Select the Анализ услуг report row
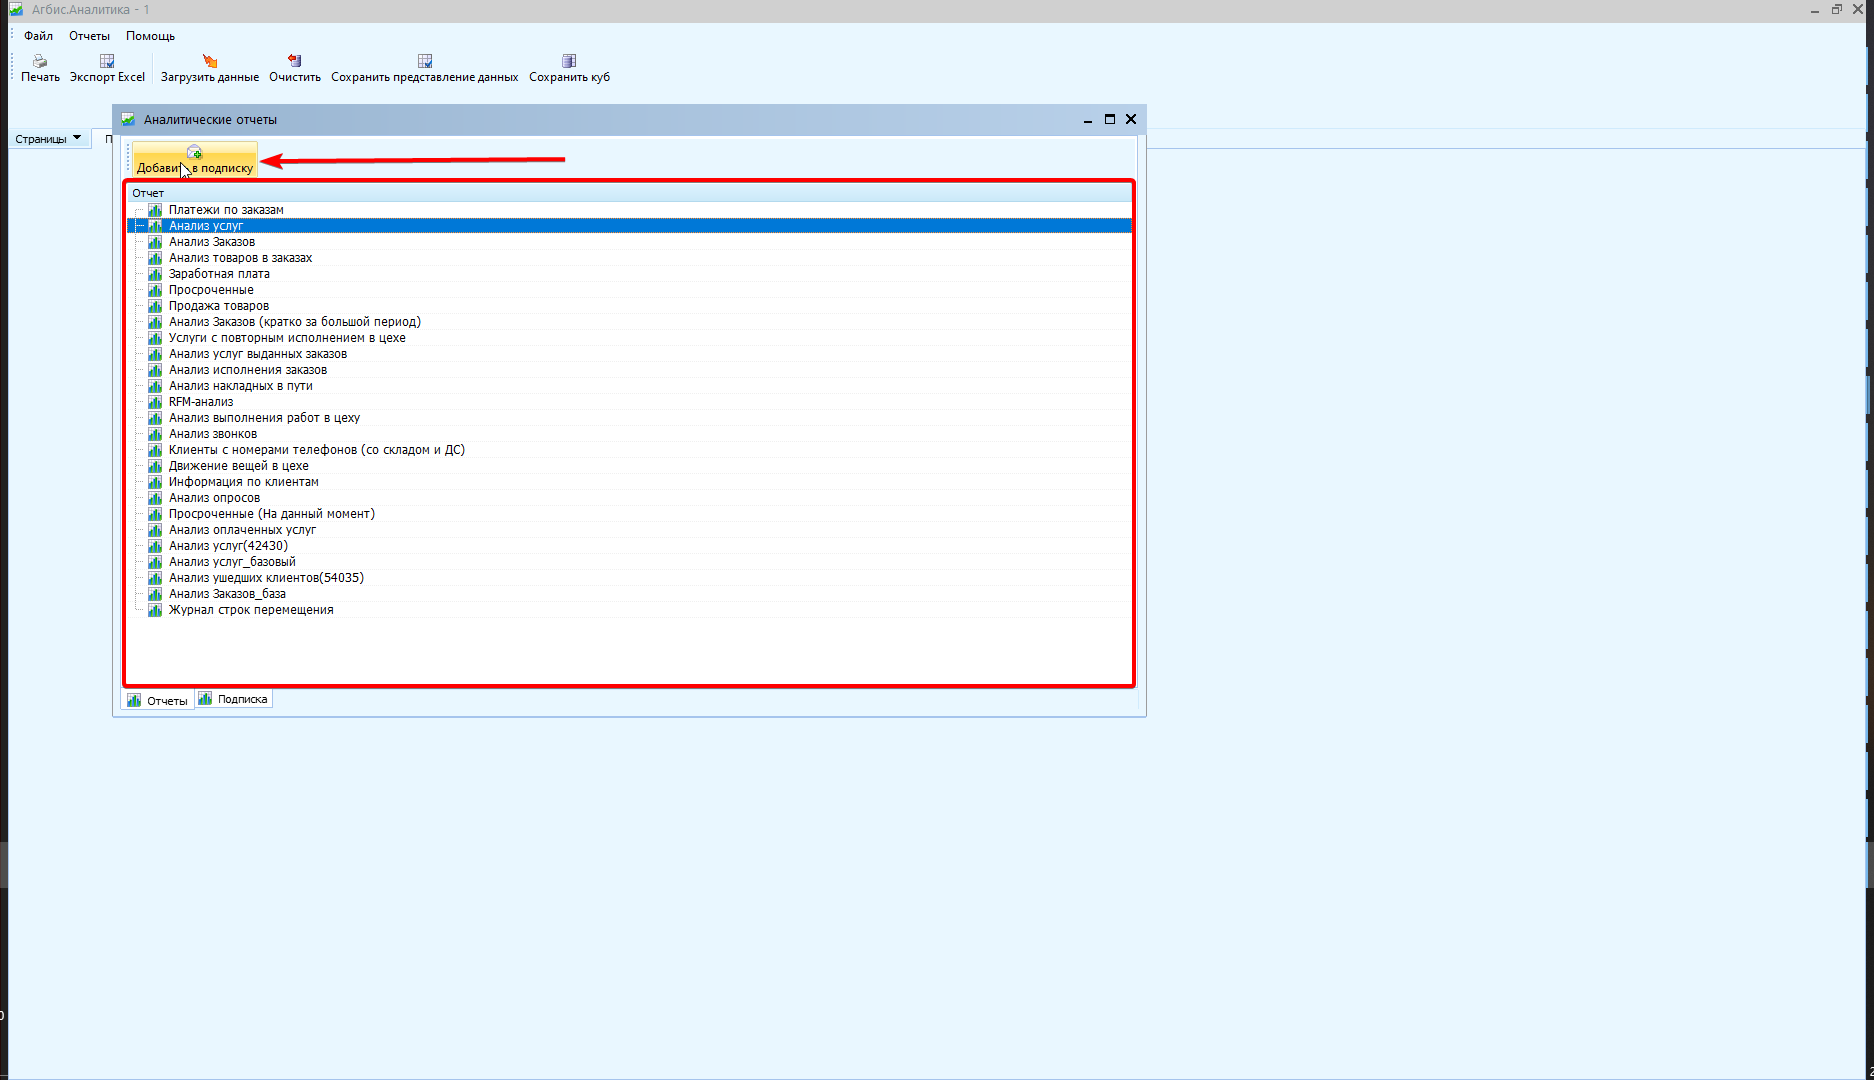This screenshot has height=1080, width=1874. [630, 226]
